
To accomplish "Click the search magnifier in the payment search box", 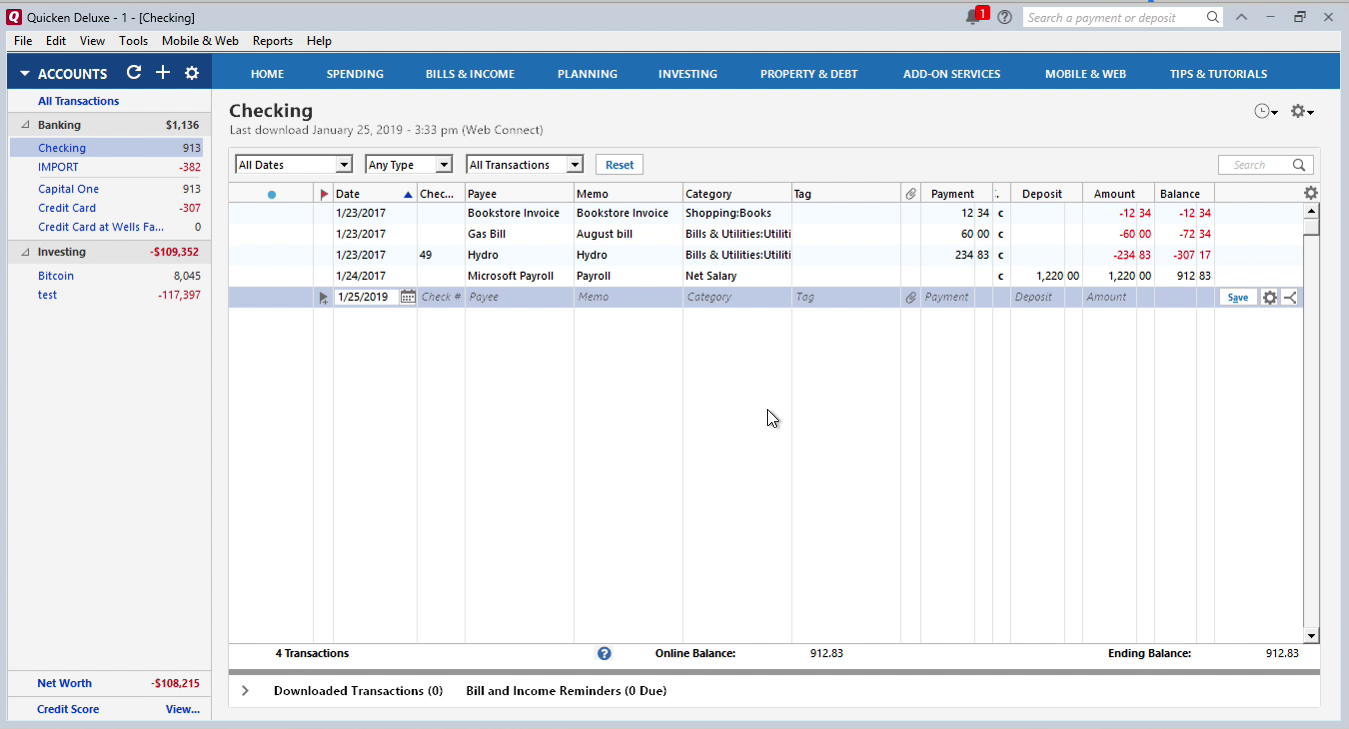I will 1213,17.
